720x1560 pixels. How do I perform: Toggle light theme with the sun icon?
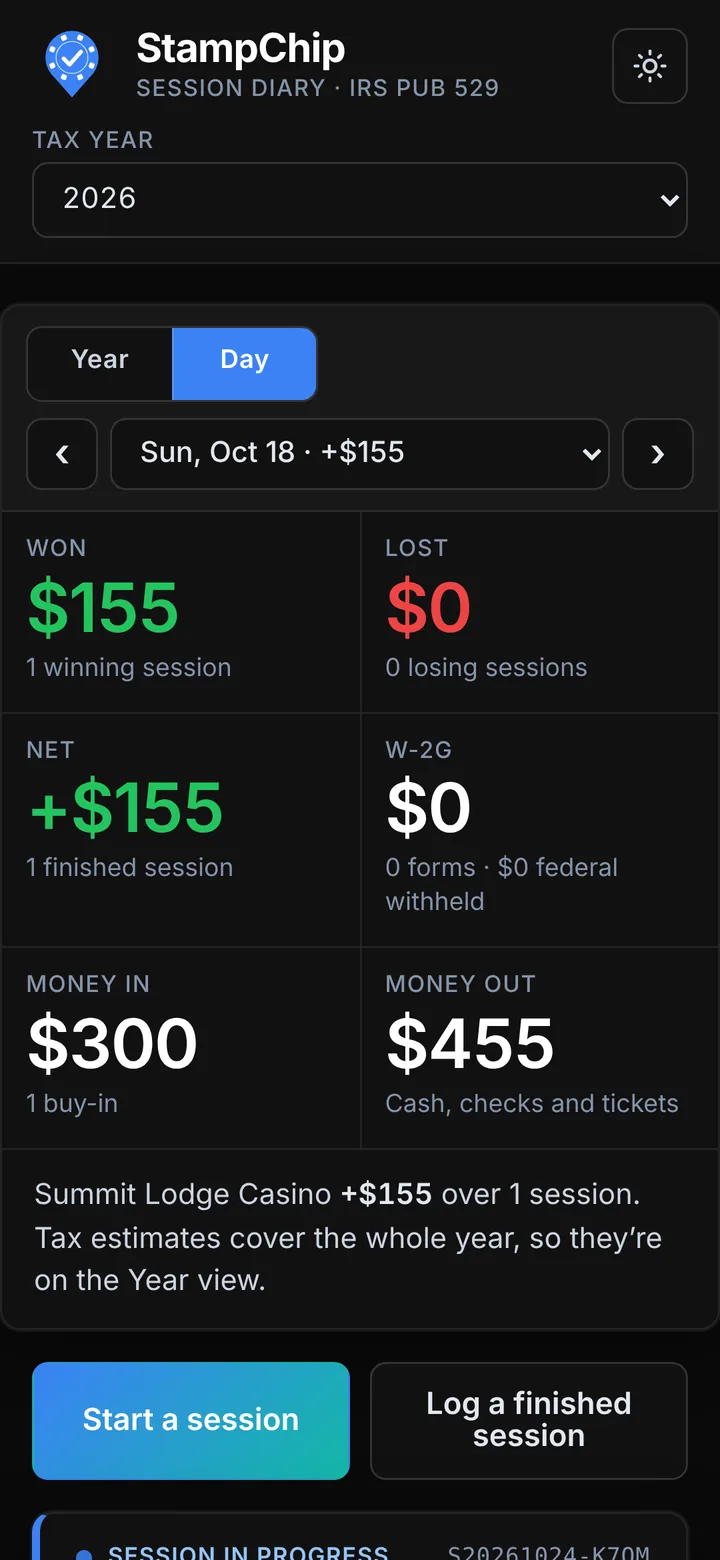pyautogui.click(x=650, y=66)
